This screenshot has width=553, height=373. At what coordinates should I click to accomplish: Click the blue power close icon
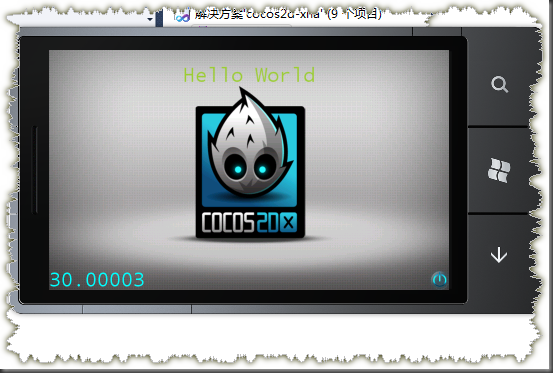click(439, 280)
